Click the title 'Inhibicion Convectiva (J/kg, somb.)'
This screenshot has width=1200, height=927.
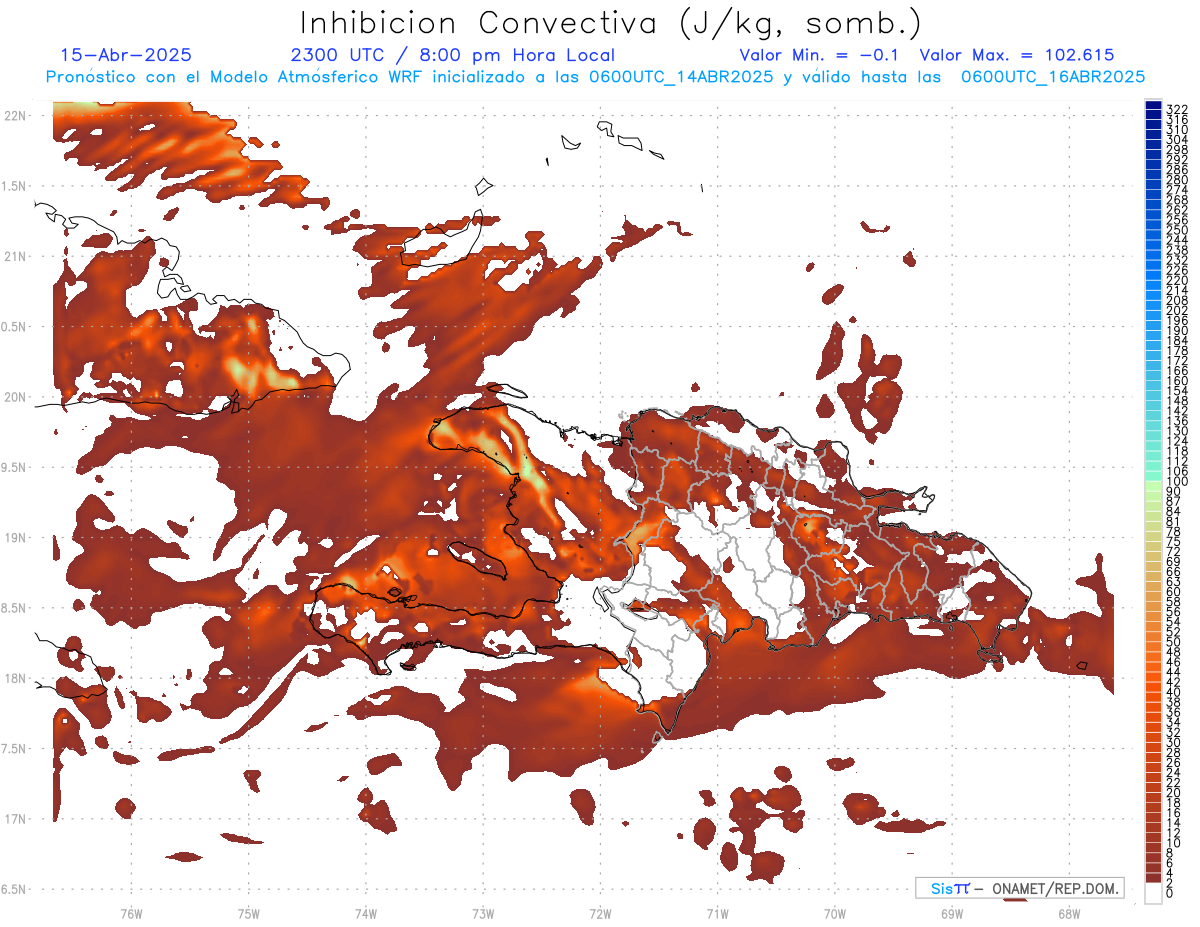point(611,23)
